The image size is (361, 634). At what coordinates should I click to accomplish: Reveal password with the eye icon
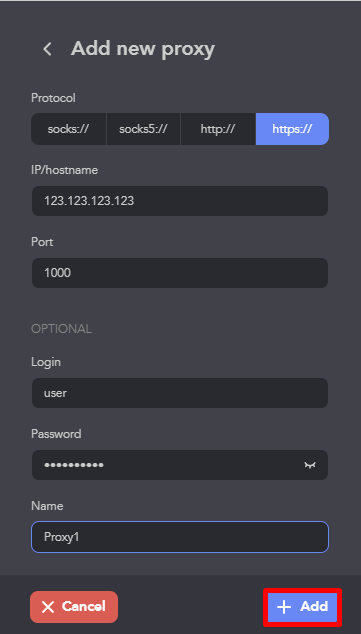point(310,465)
